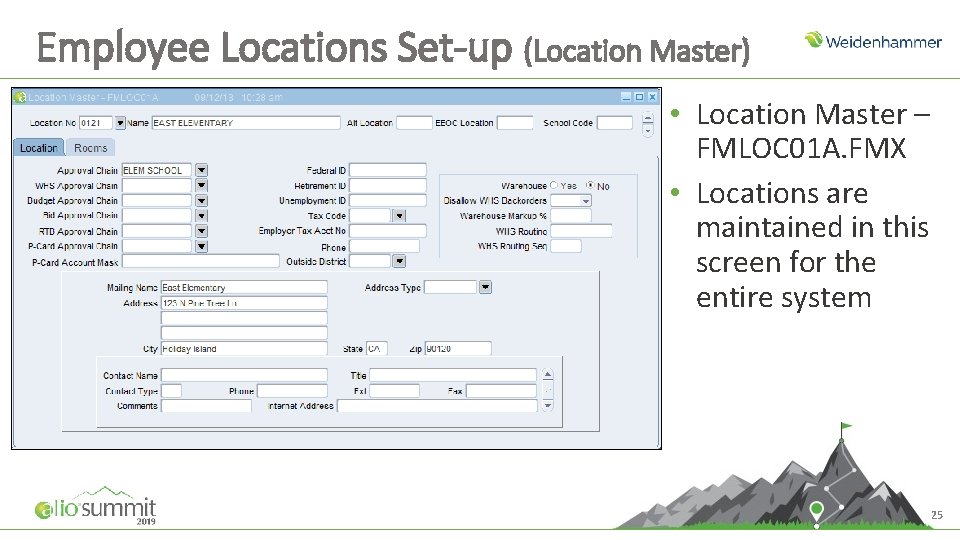Click the Unemployment ID field

coord(388,200)
